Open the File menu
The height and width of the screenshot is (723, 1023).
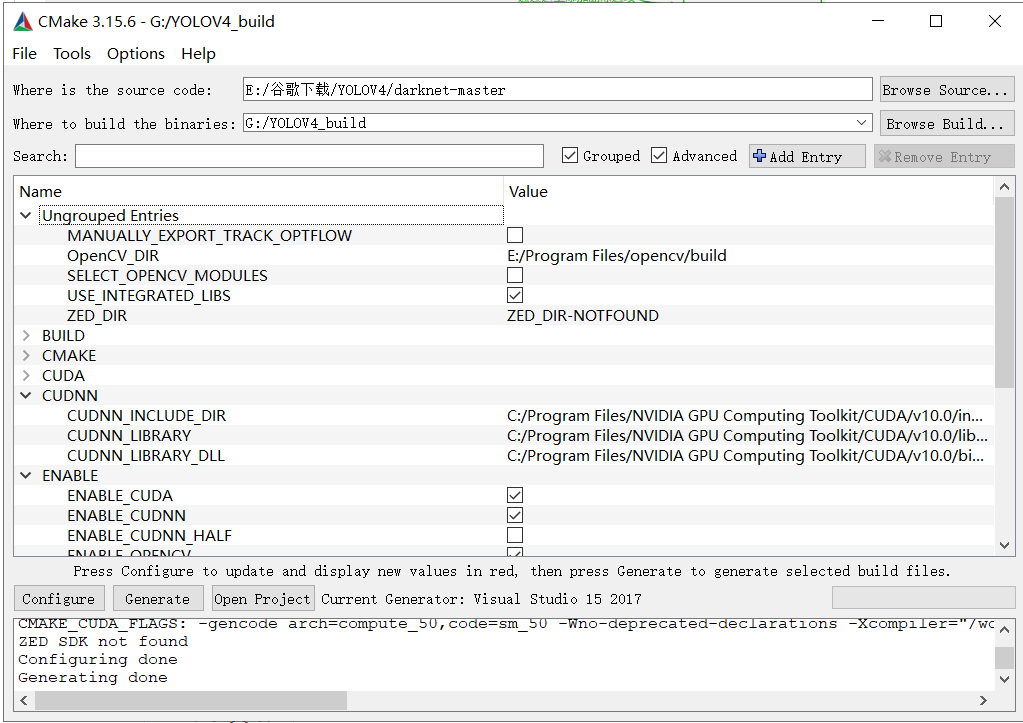24,54
